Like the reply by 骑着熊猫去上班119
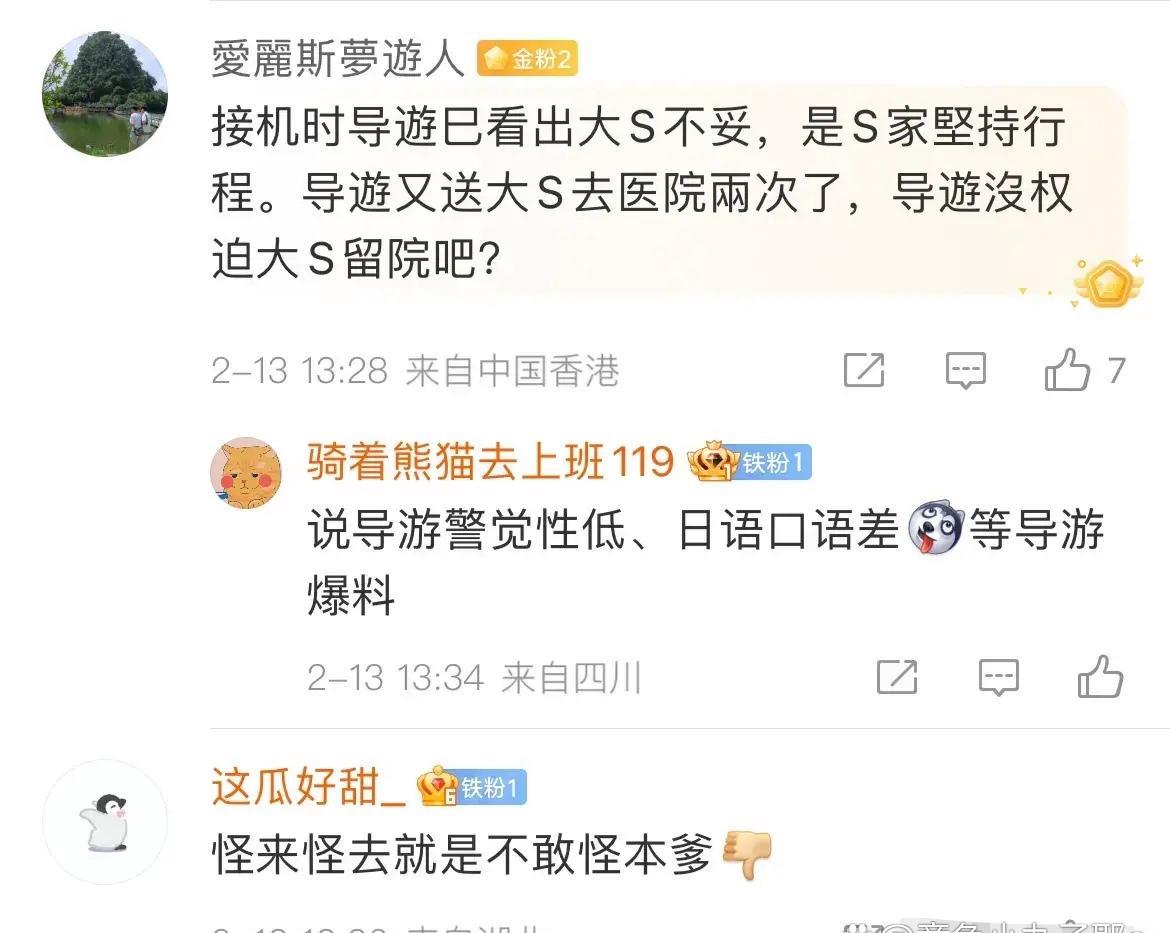This screenshot has height=933, width=1170. 1100,677
